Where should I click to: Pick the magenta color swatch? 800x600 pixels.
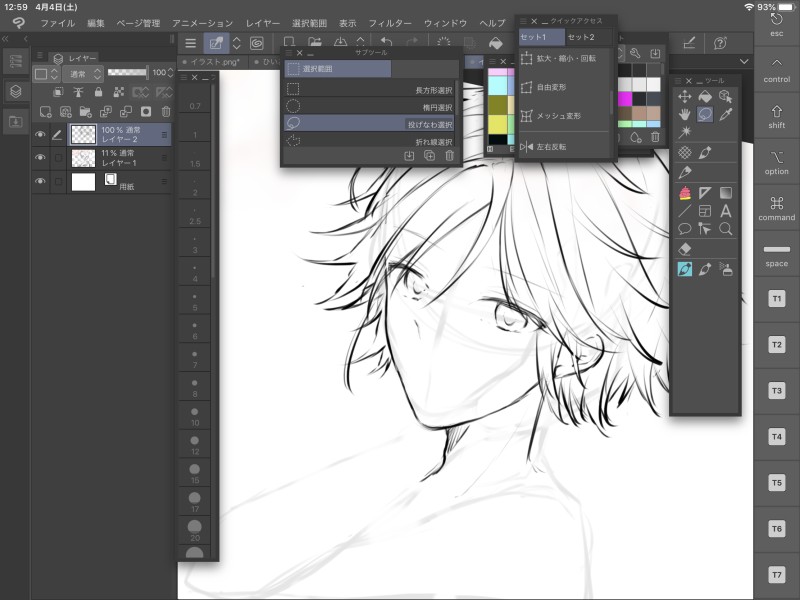[625, 98]
